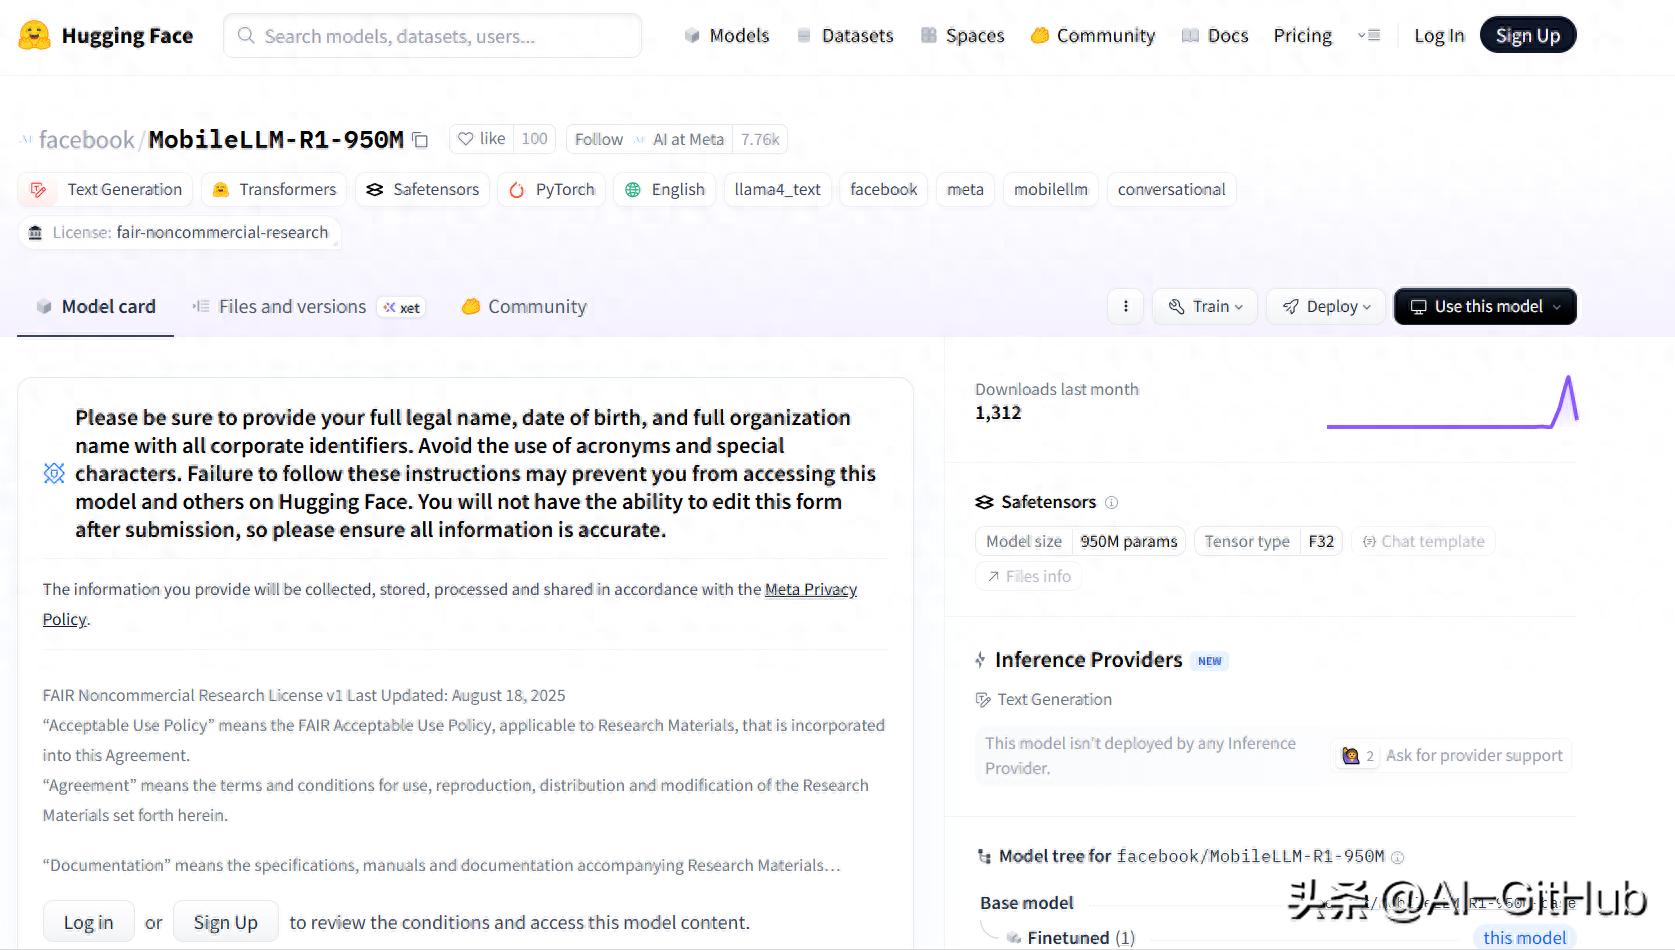Click the xet badge next to Files

click(402, 307)
